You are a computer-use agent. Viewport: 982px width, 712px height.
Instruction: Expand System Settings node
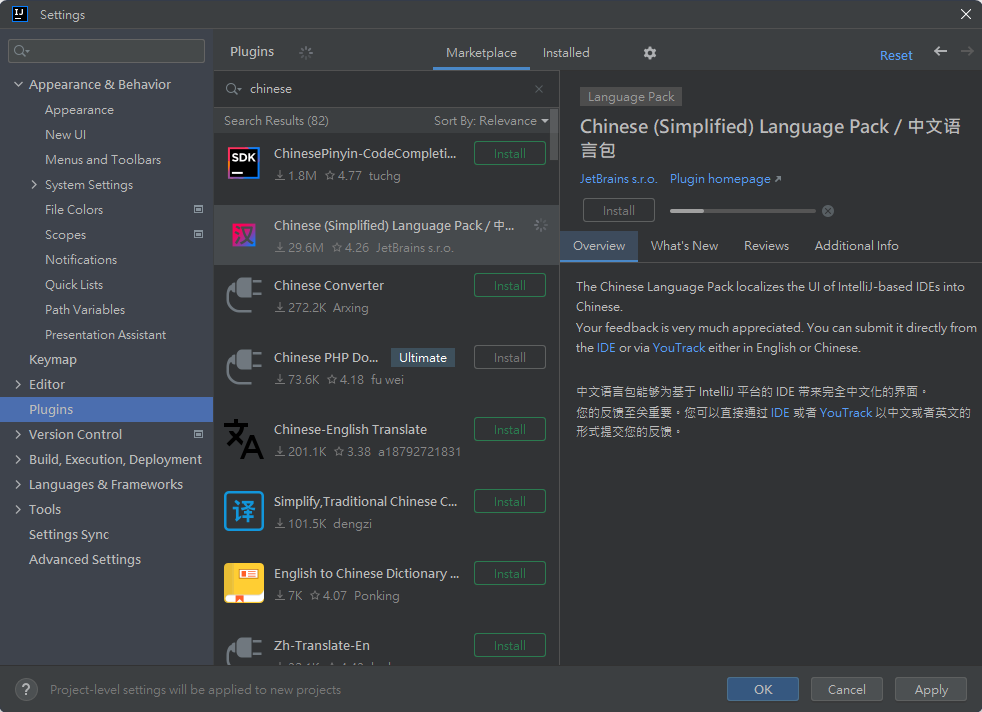click(34, 184)
